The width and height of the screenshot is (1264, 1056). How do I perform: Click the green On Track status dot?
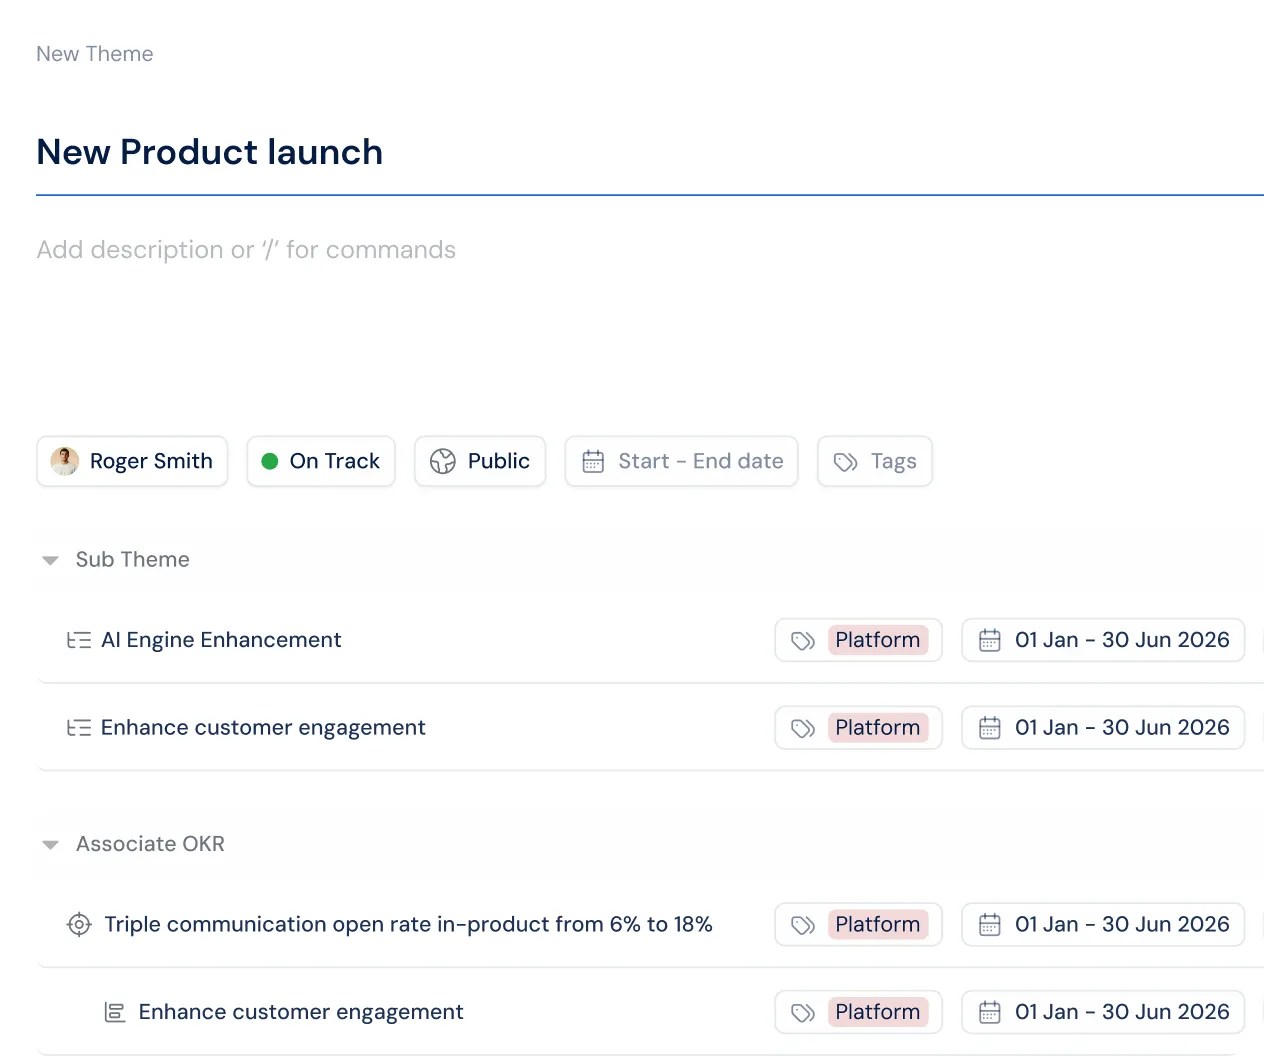(269, 461)
